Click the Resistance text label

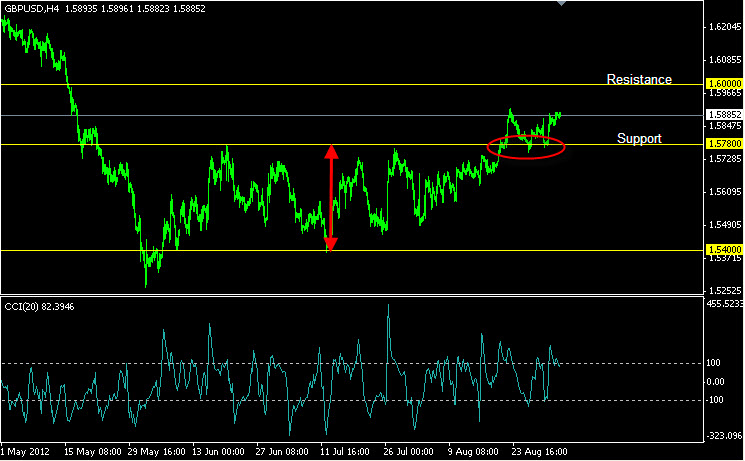(x=639, y=79)
